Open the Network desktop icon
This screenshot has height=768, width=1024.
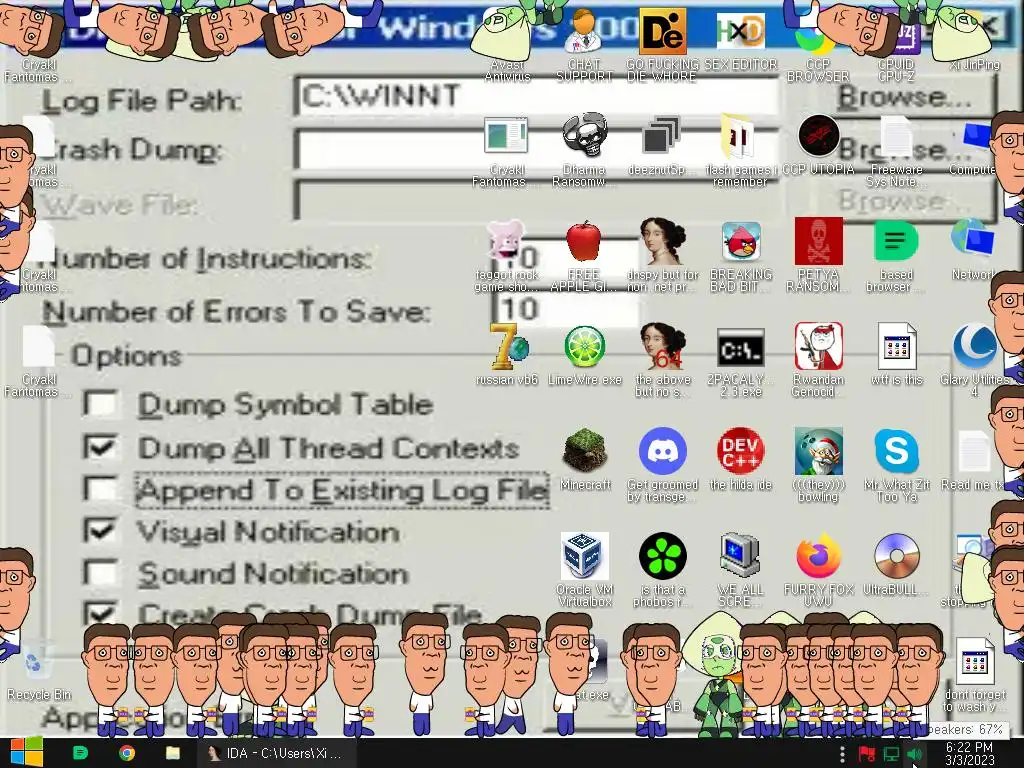coord(972,238)
